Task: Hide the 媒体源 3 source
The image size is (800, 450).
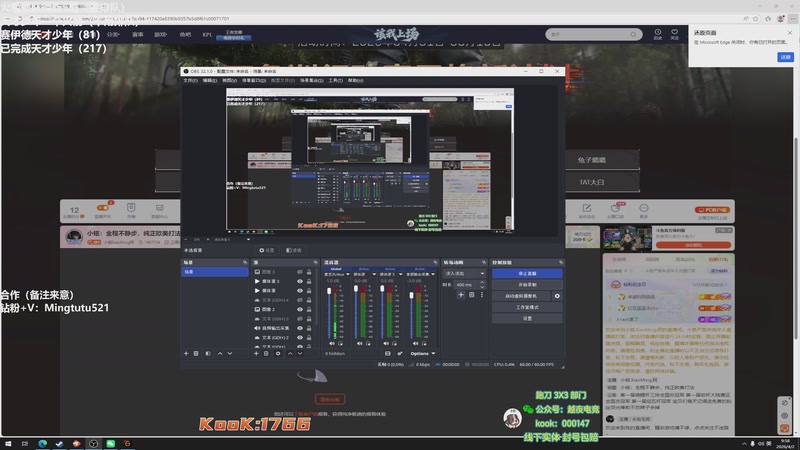Action: point(300,281)
